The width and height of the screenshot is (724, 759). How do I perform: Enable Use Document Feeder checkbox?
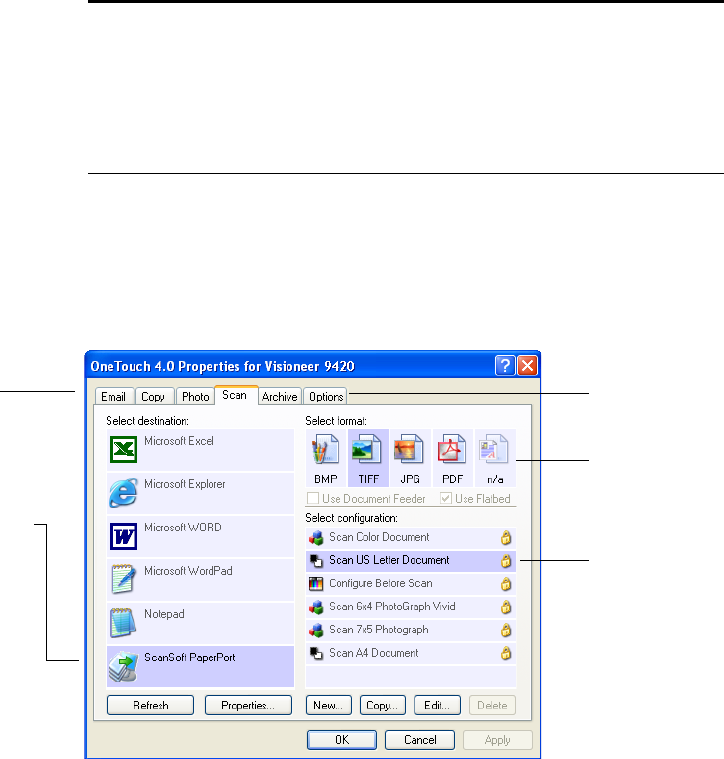[x=313, y=498]
